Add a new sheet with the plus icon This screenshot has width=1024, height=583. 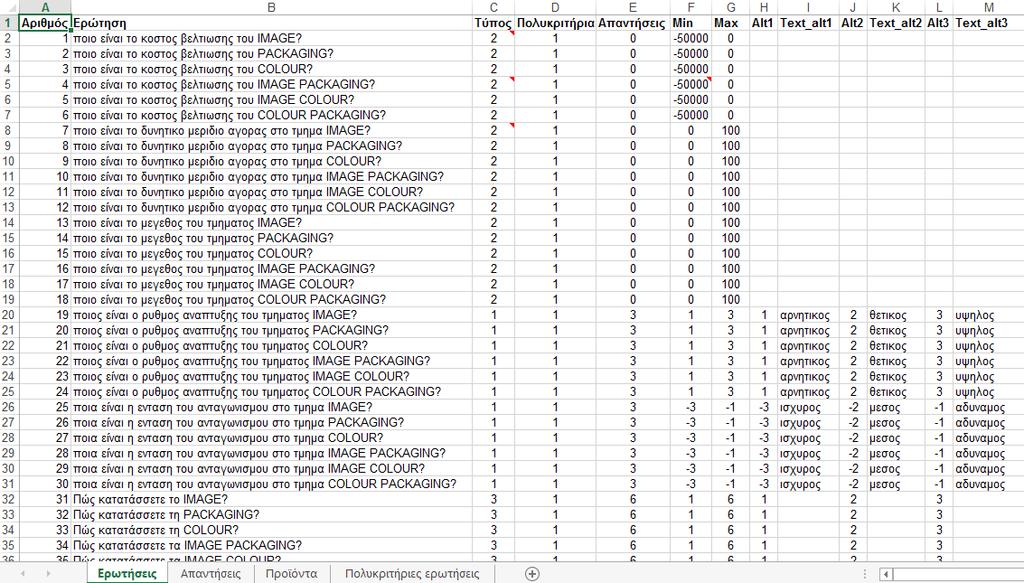tap(532, 574)
